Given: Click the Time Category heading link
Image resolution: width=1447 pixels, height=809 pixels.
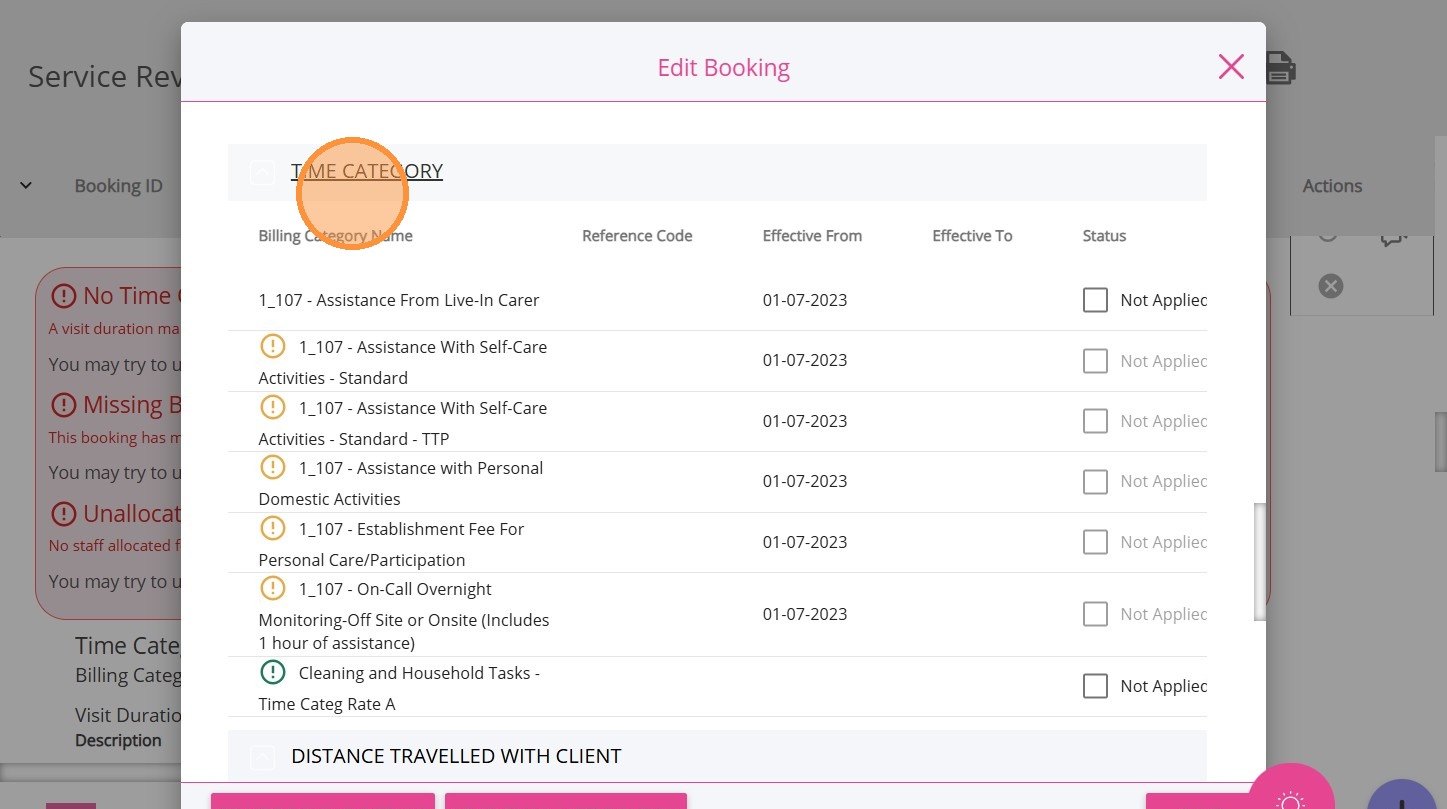Looking at the screenshot, I should click(366, 171).
